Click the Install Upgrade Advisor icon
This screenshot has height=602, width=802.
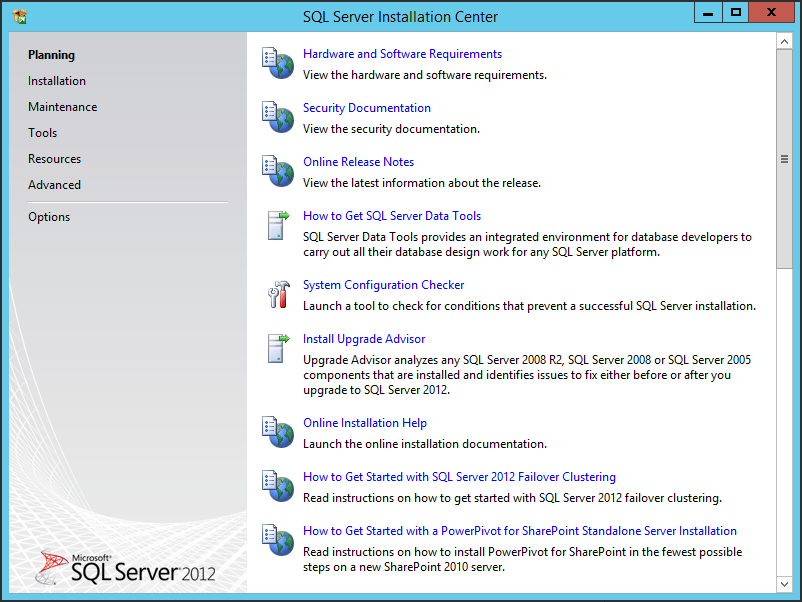pyautogui.click(x=277, y=348)
